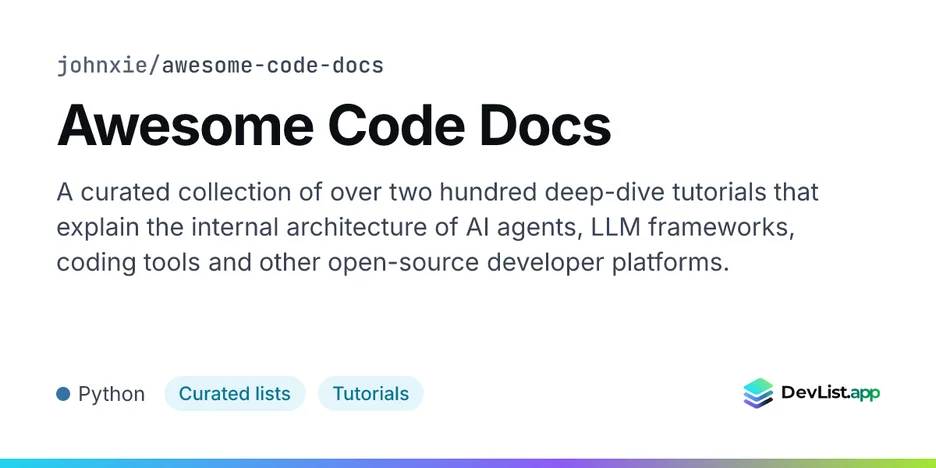This screenshot has width=936, height=468.
Task: Click the Awesome Code Docs title
Action: coord(334,126)
